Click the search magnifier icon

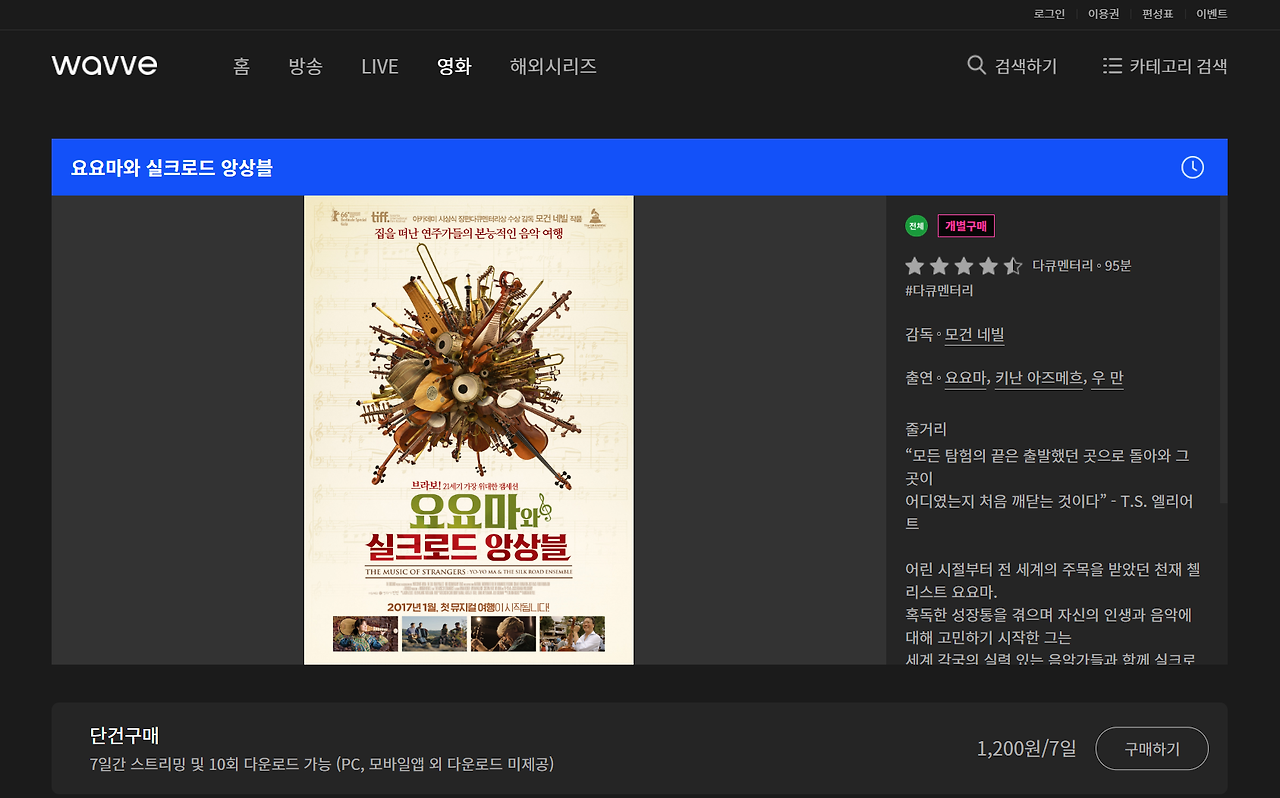click(976, 64)
